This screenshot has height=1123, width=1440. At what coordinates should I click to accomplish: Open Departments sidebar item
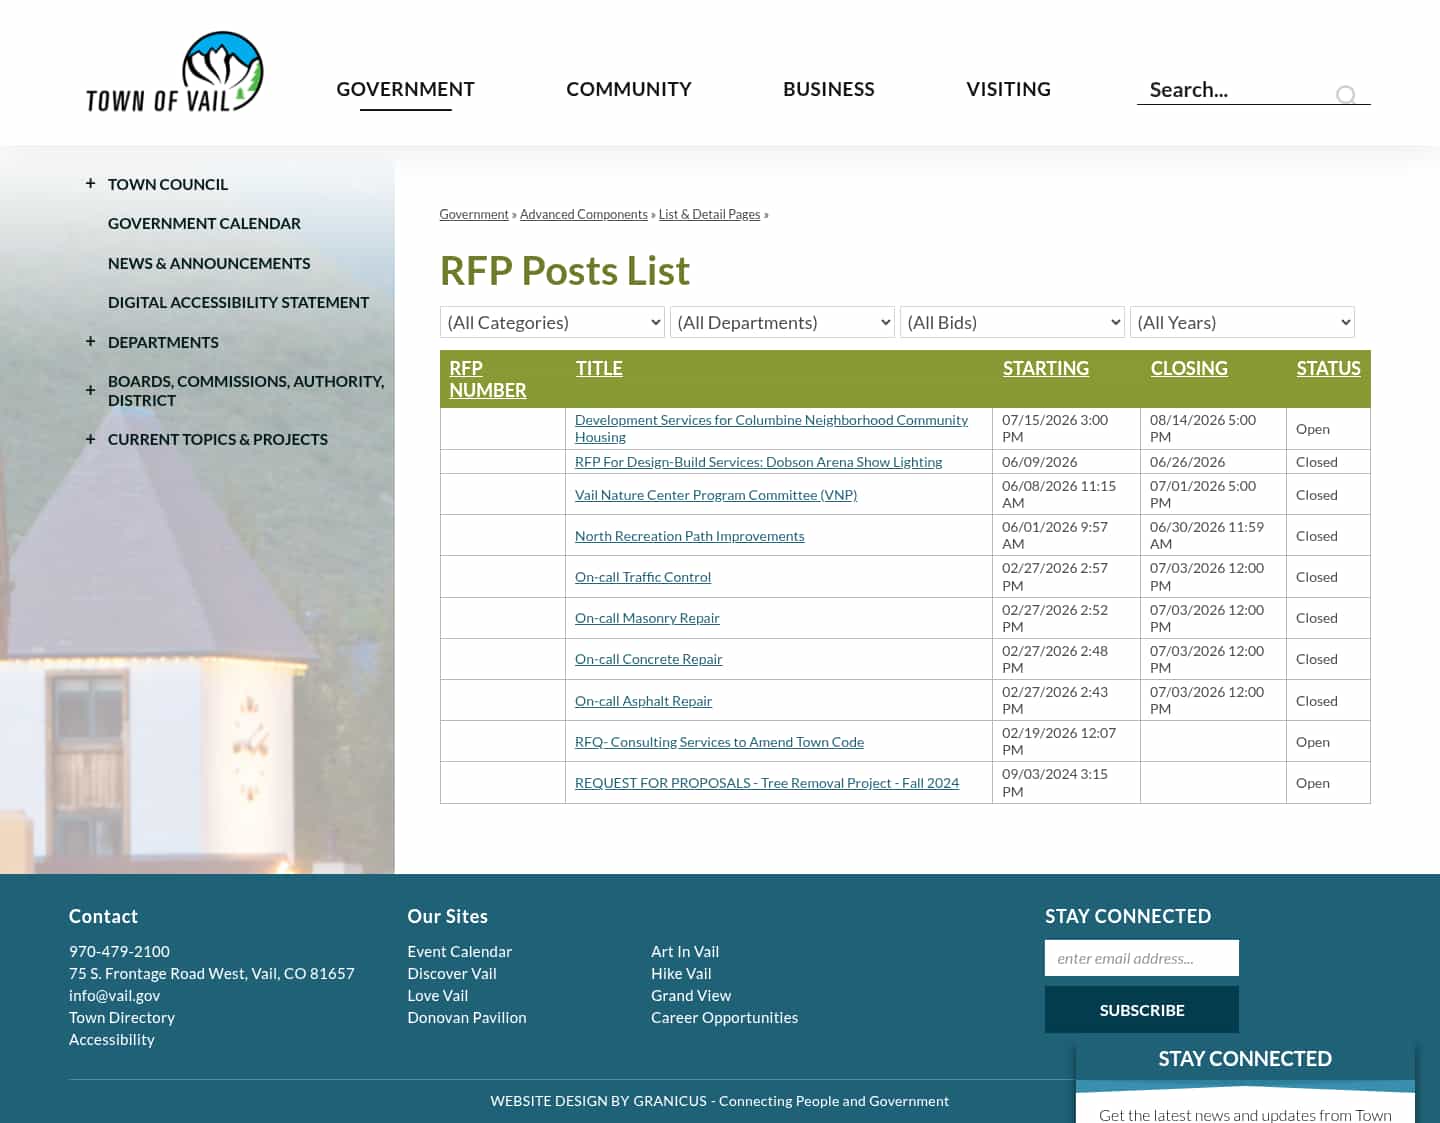pos(163,342)
